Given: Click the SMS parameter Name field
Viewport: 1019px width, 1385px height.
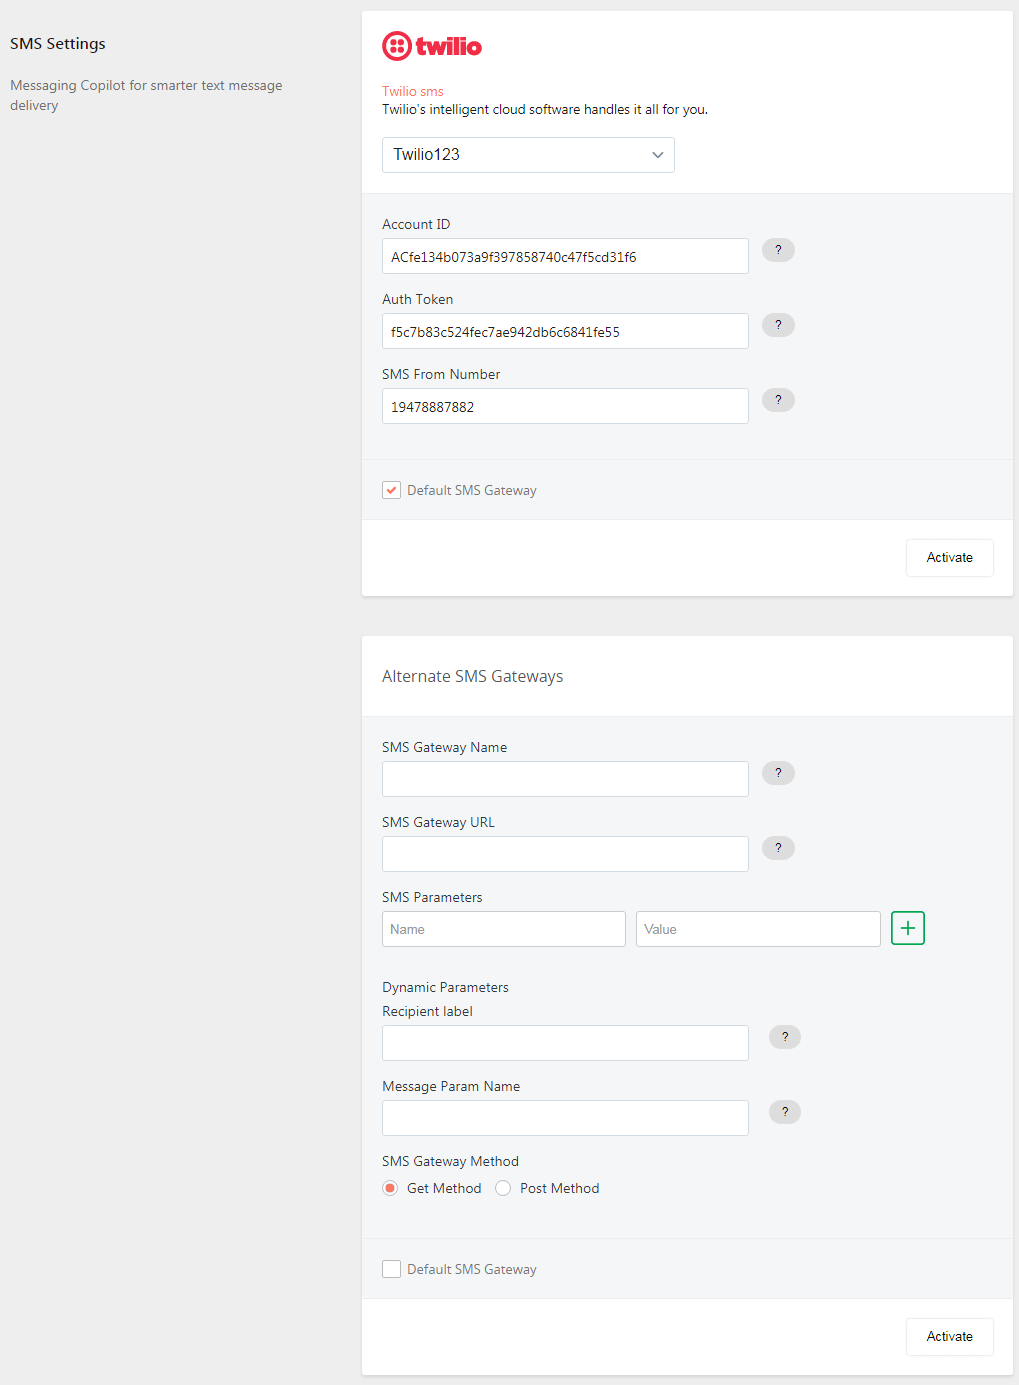Looking at the screenshot, I should click(x=504, y=929).
